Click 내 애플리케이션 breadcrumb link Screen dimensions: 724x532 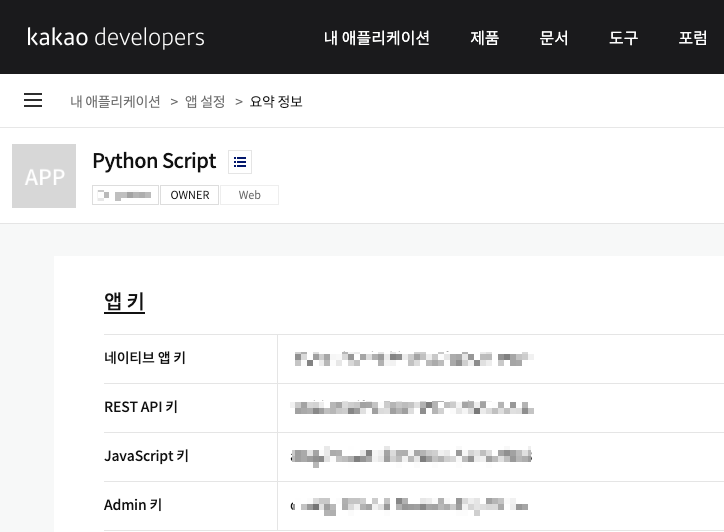pyautogui.click(x=115, y=101)
